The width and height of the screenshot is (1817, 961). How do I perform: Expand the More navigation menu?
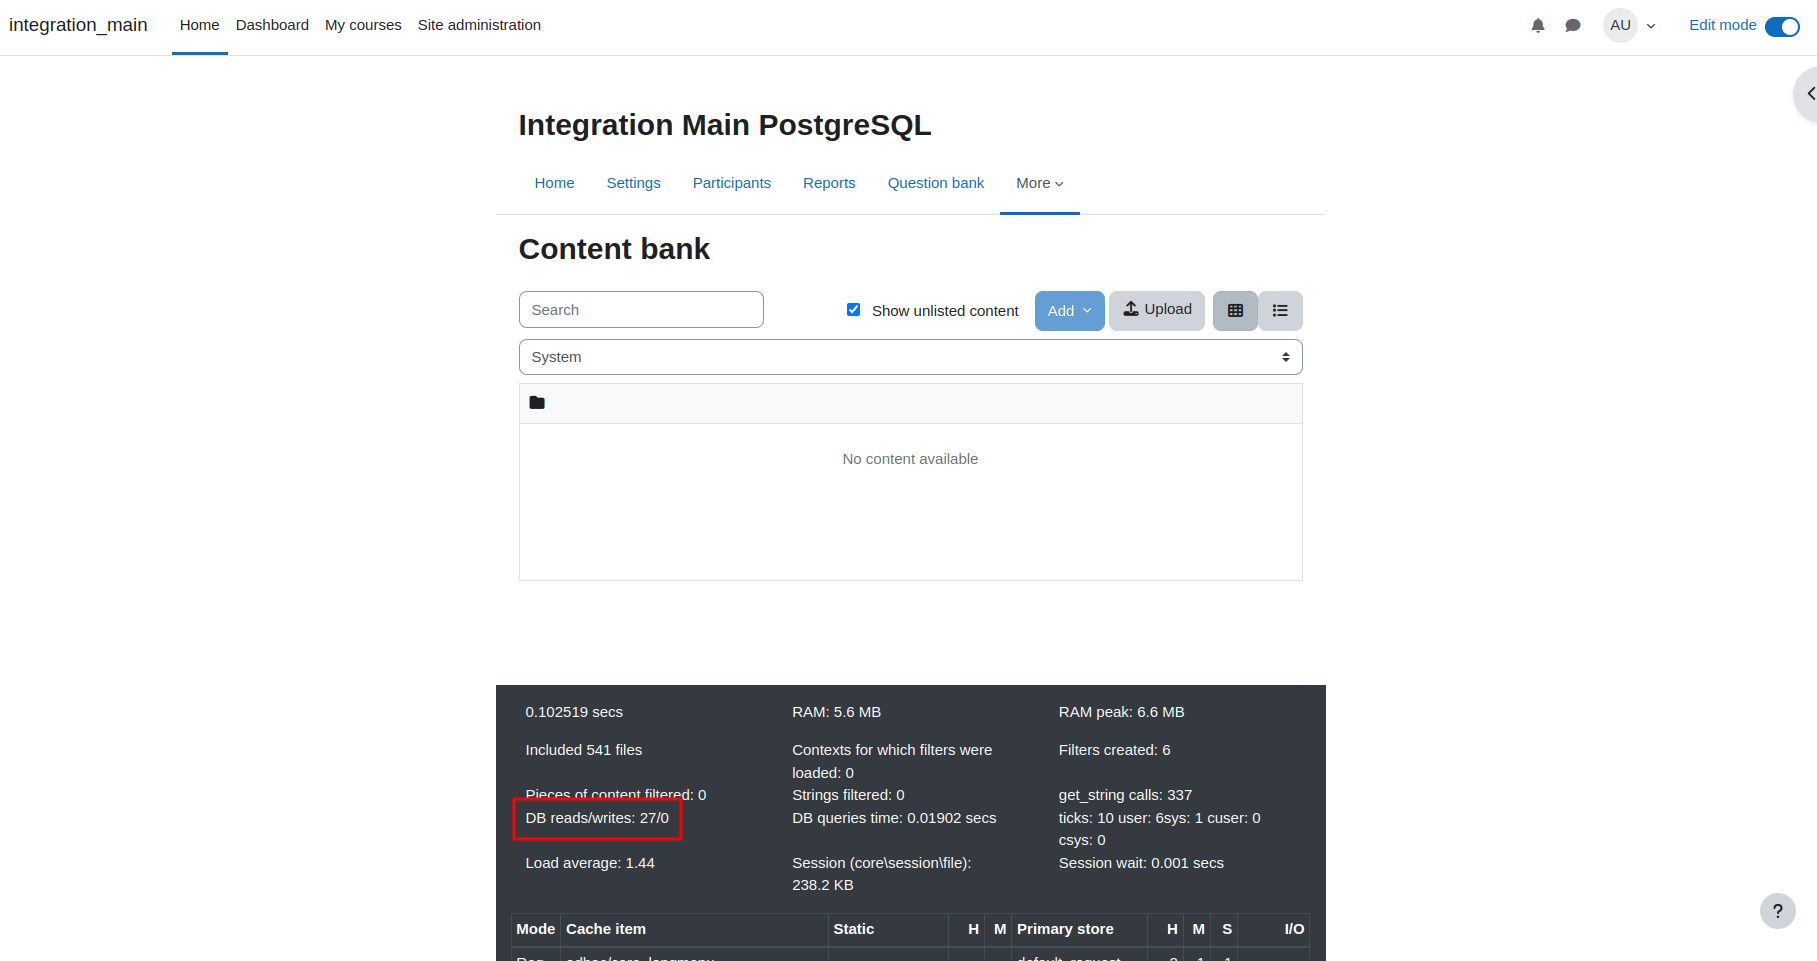(x=1040, y=183)
